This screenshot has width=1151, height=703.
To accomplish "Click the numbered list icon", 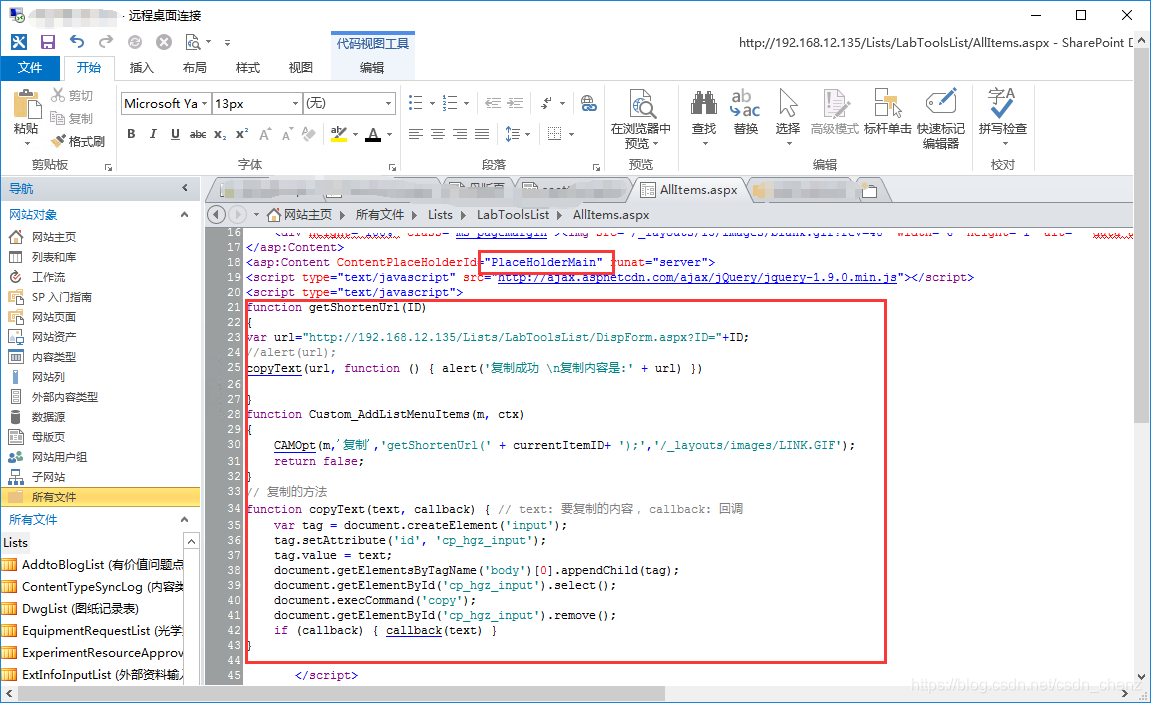I will 450,103.
